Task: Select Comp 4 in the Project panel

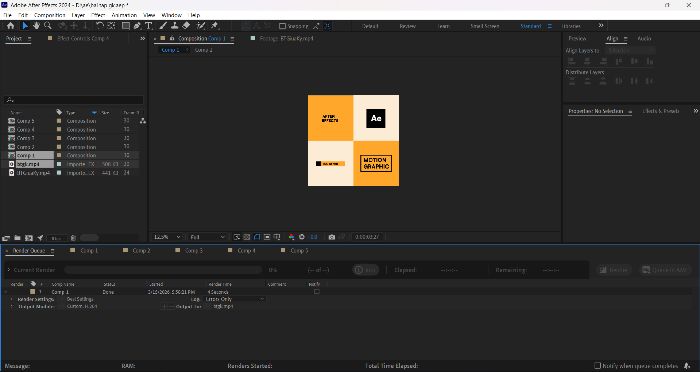Action: pyautogui.click(x=25, y=130)
